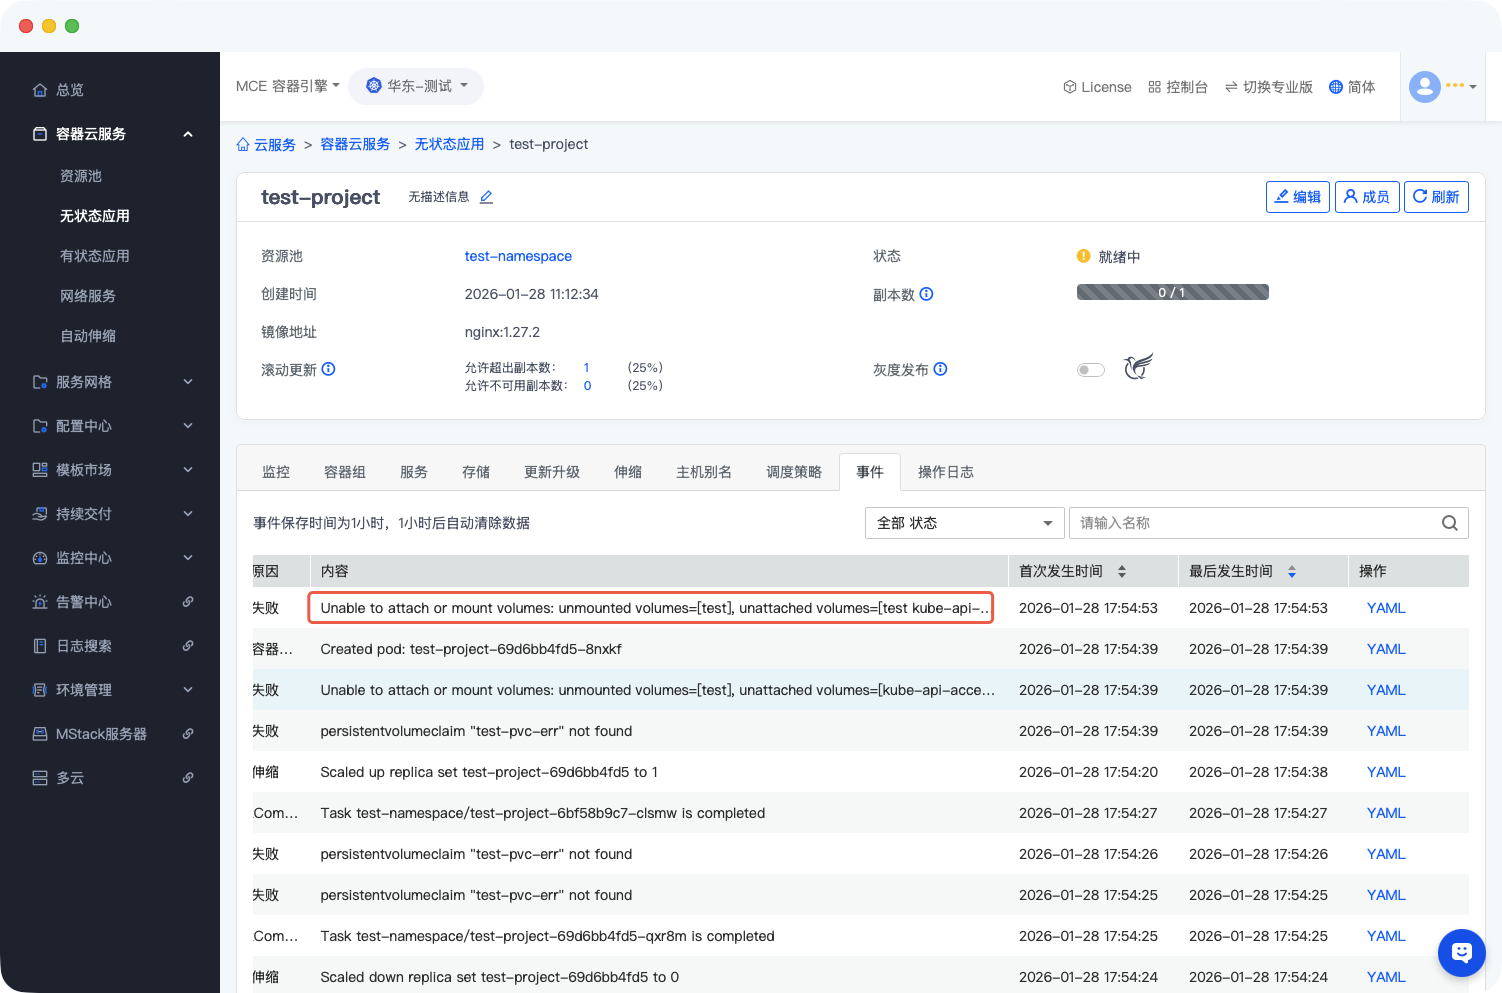Image resolution: width=1502 pixels, height=993 pixels.
Task: Click the info icon next to 副本数
Action: 926,294
